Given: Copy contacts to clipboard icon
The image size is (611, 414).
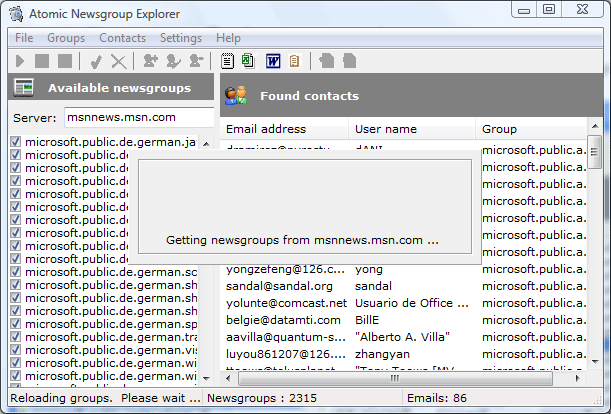Looking at the screenshot, I should (295, 61).
